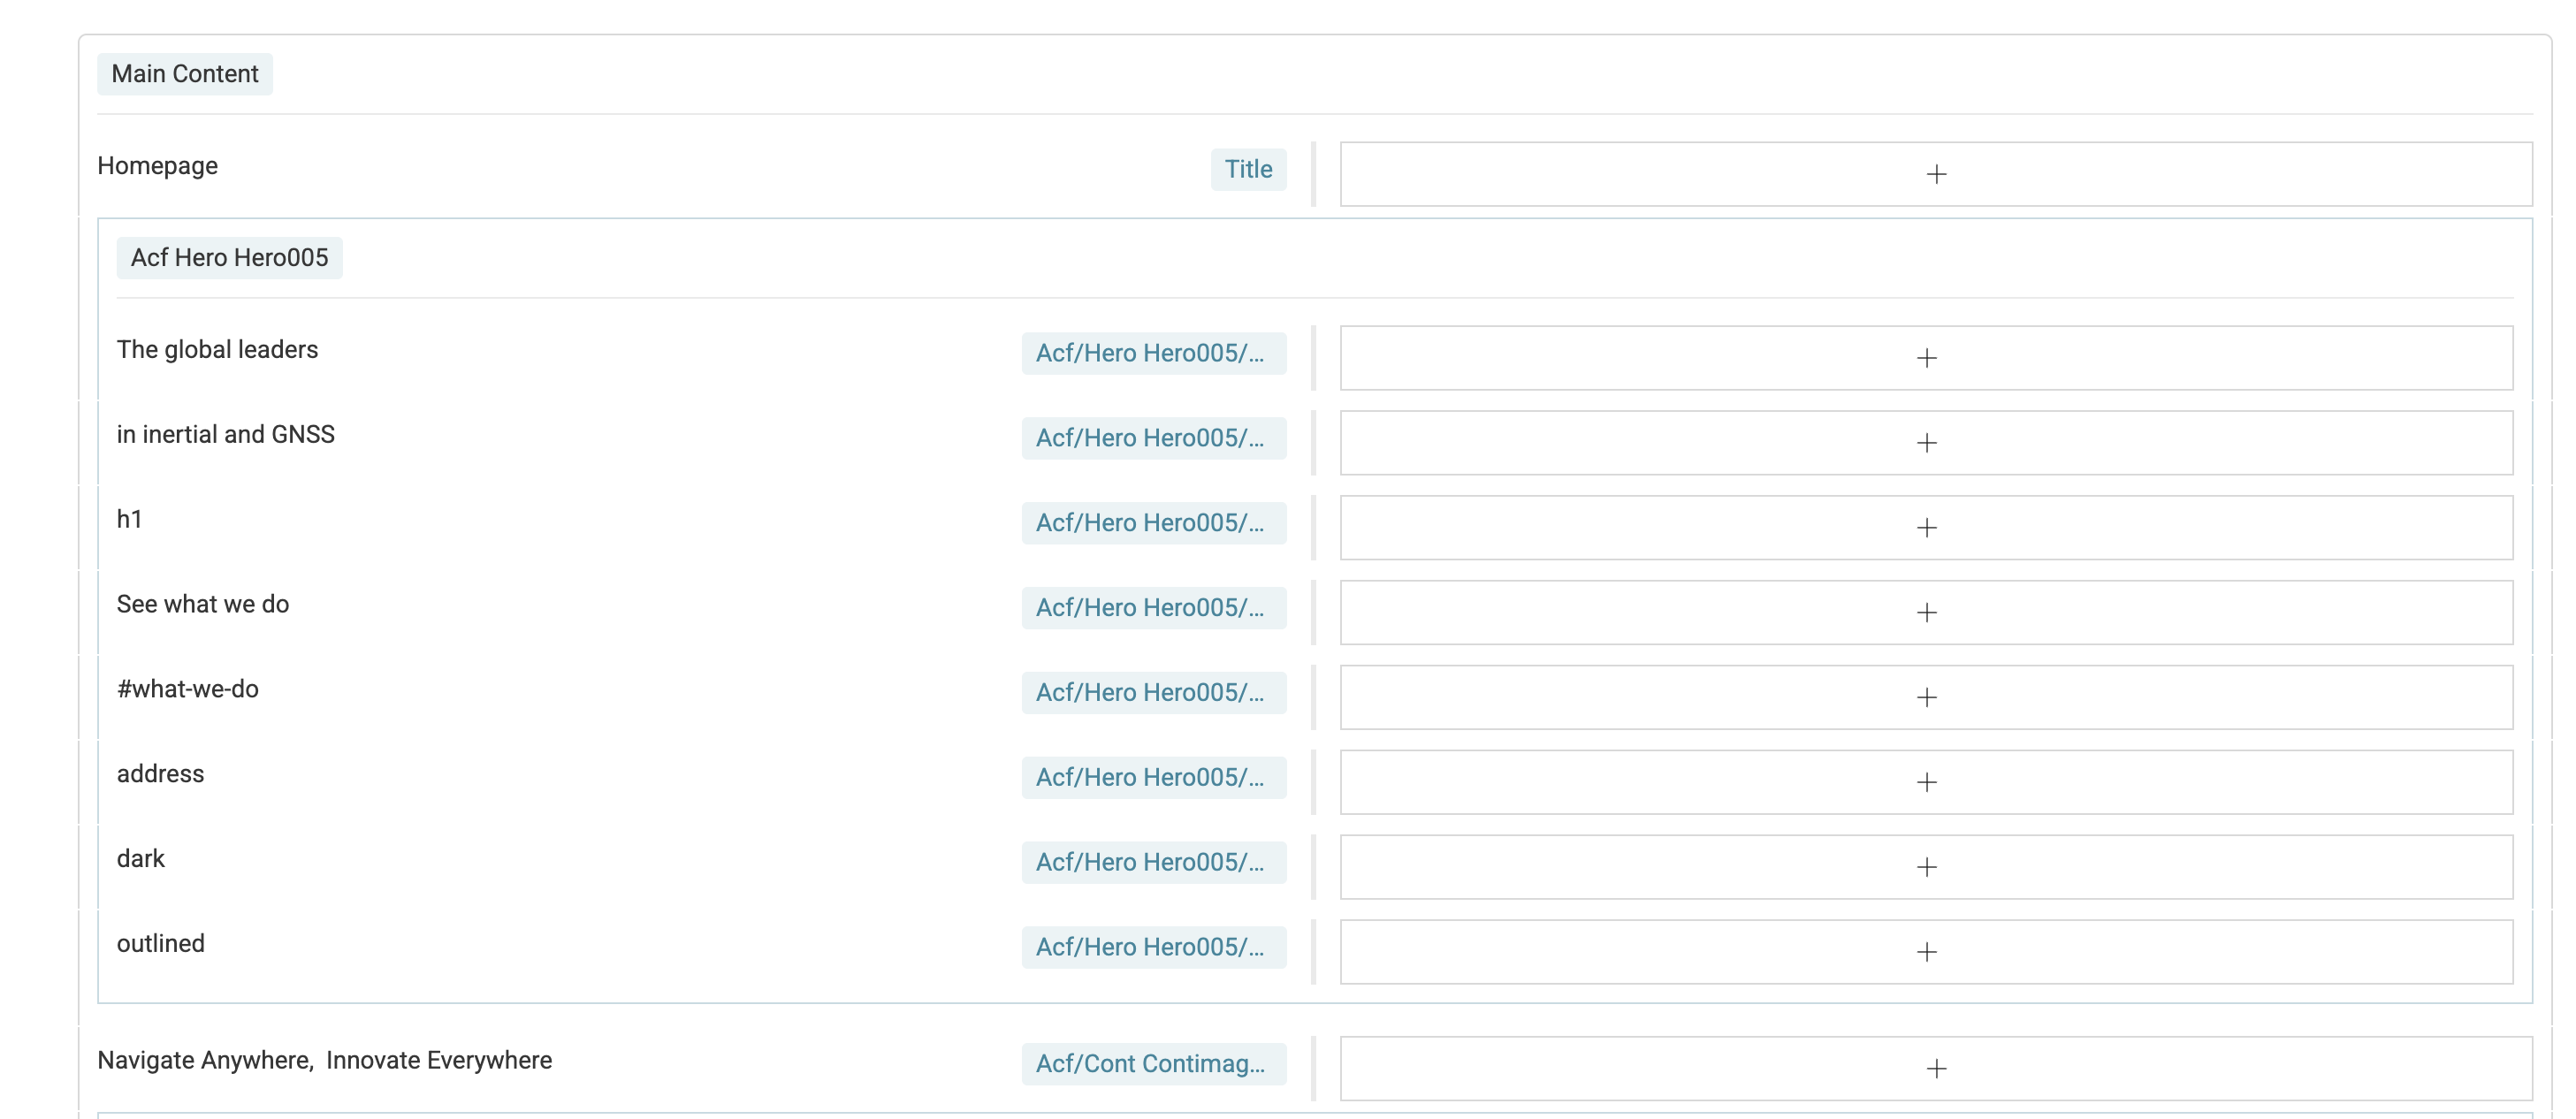
Task: Click the Acf/Hero Hero005 tag beside 'in inertial and GNSS'
Action: tap(1154, 439)
